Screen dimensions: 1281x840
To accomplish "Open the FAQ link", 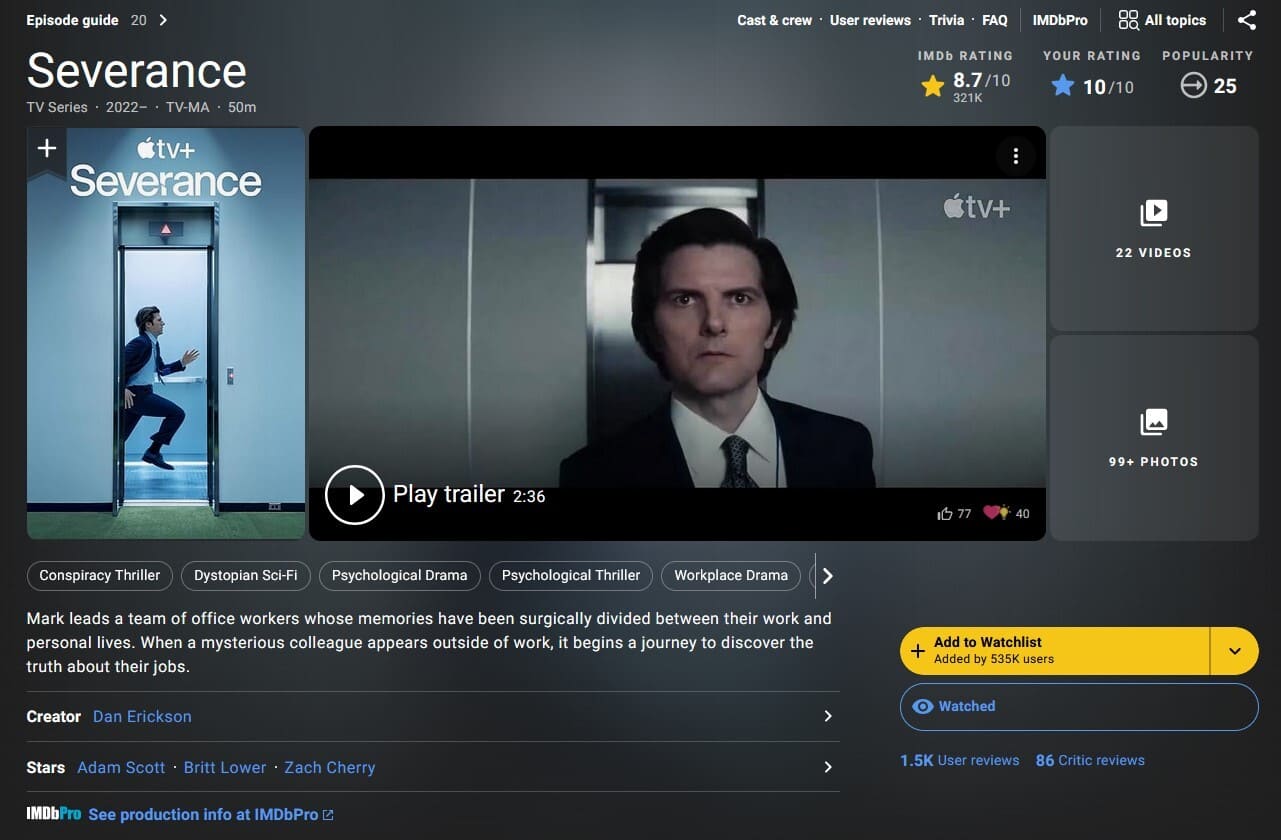I will (x=994, y=20).
